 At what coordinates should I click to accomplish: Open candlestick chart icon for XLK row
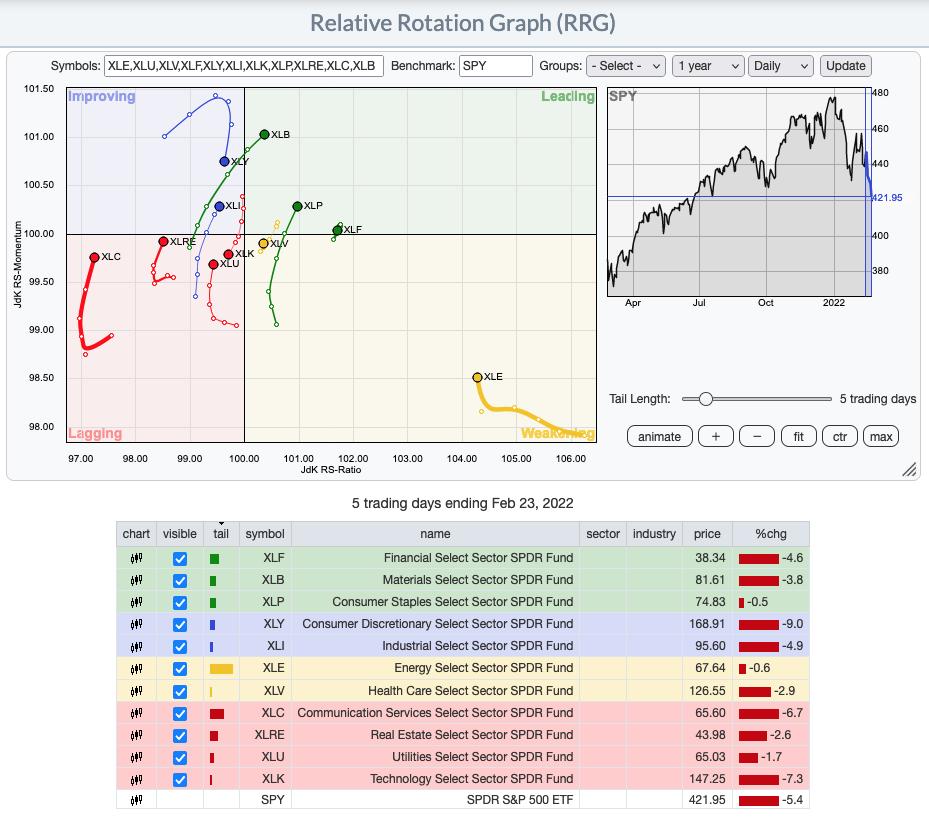tap(136, 779)
